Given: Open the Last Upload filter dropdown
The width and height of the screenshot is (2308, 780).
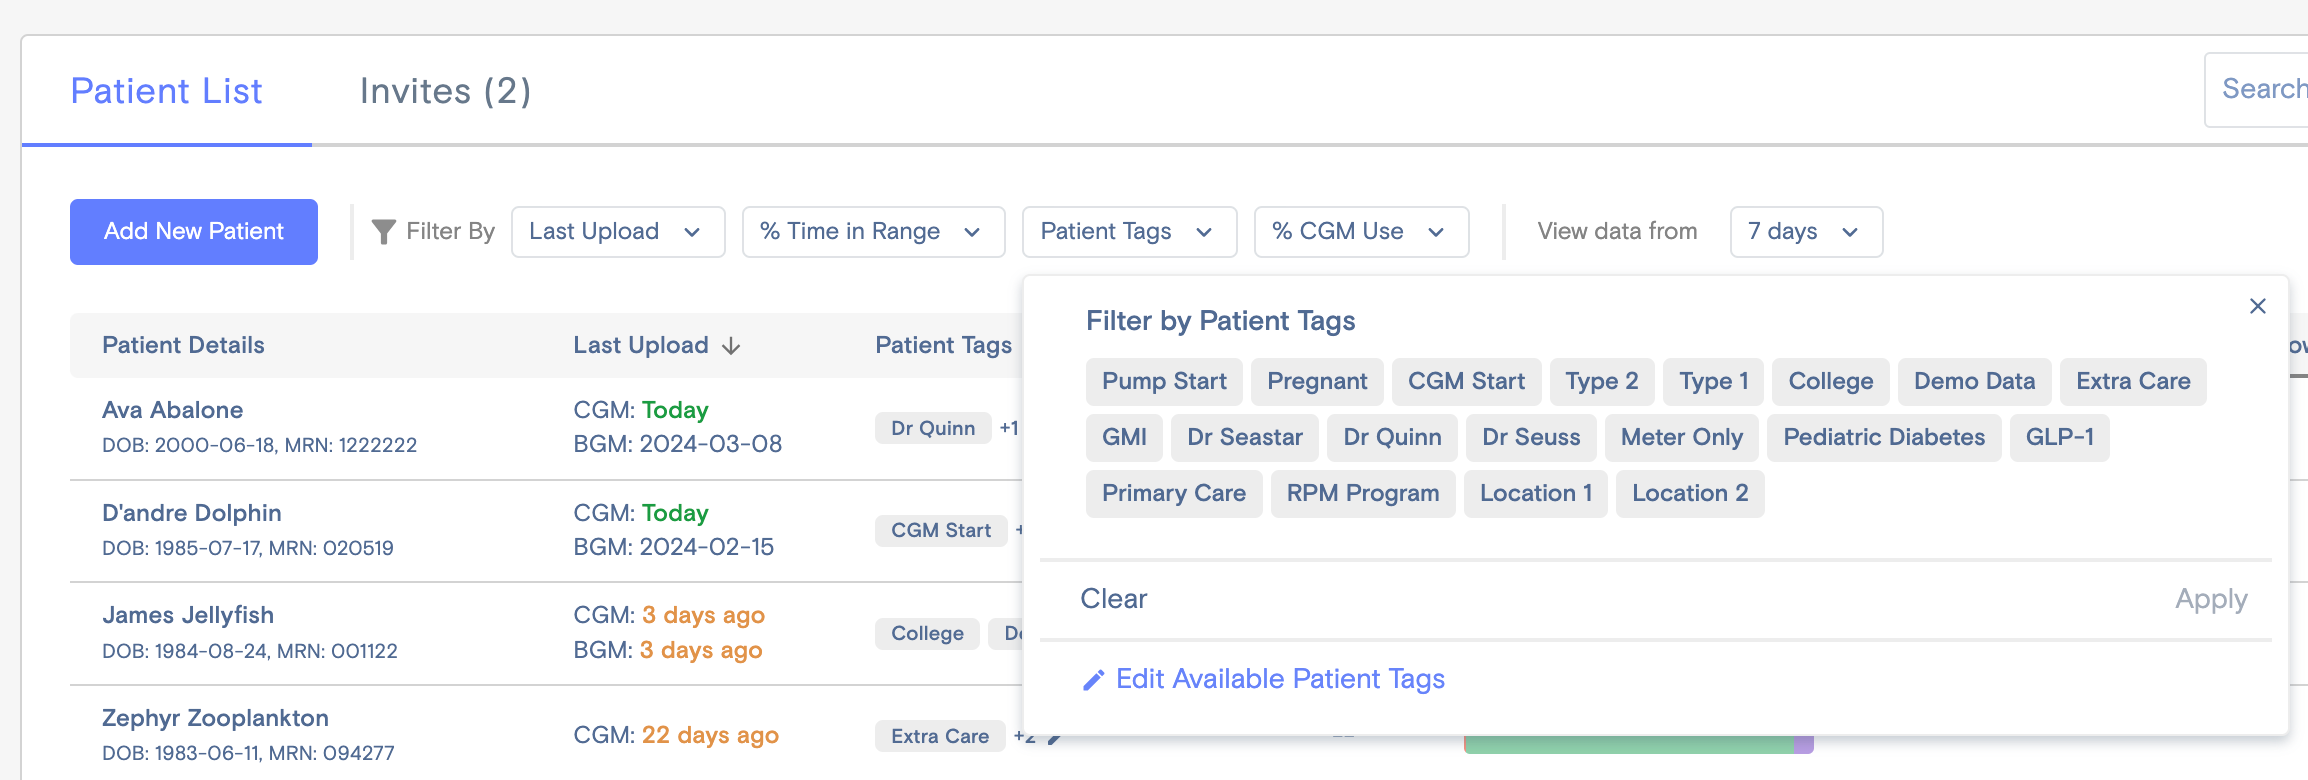Looking at the screenshot, I should tap(617, 231).
